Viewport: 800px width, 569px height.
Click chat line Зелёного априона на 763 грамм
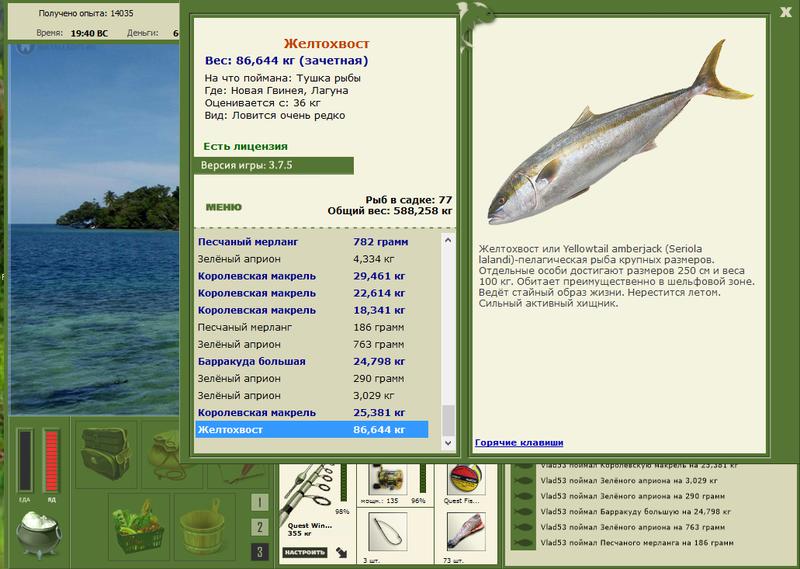pos(633,527)
